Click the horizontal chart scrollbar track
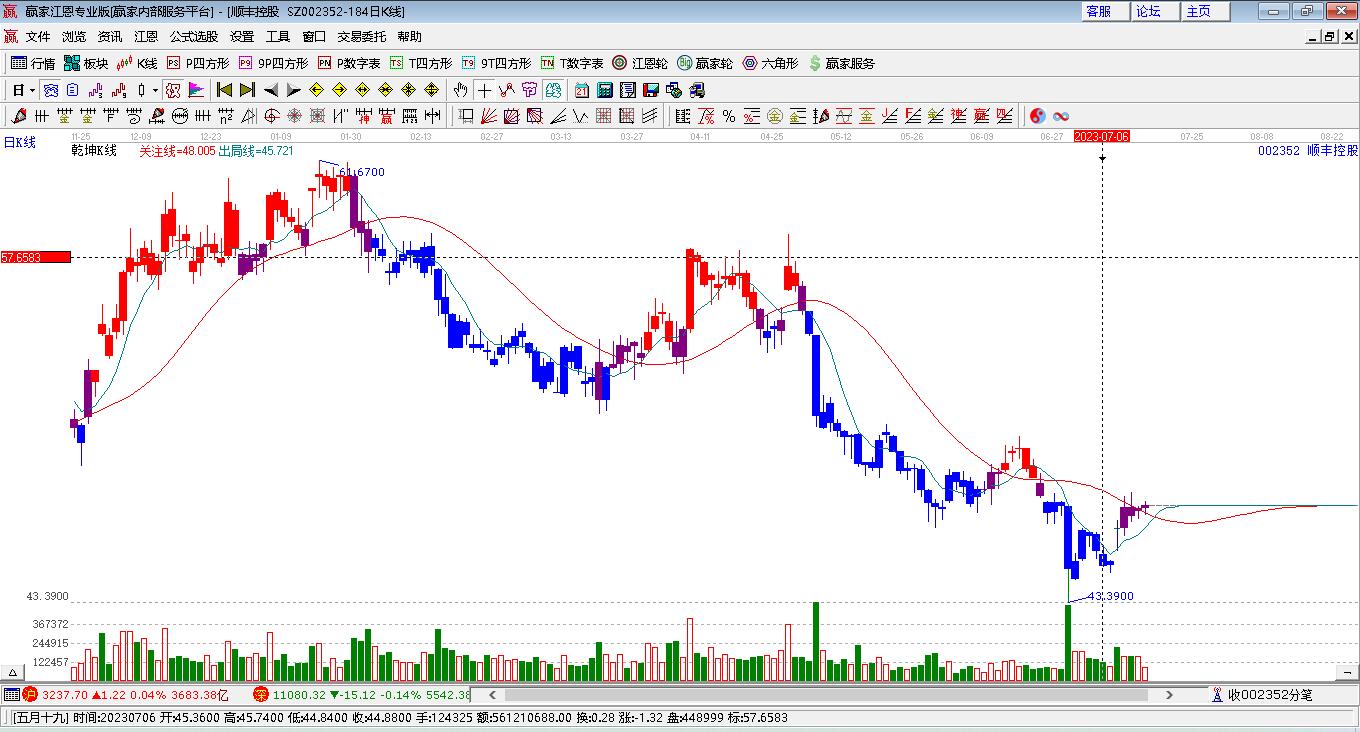The height and width of the screenshot is (732, 1360). point(830,694)
